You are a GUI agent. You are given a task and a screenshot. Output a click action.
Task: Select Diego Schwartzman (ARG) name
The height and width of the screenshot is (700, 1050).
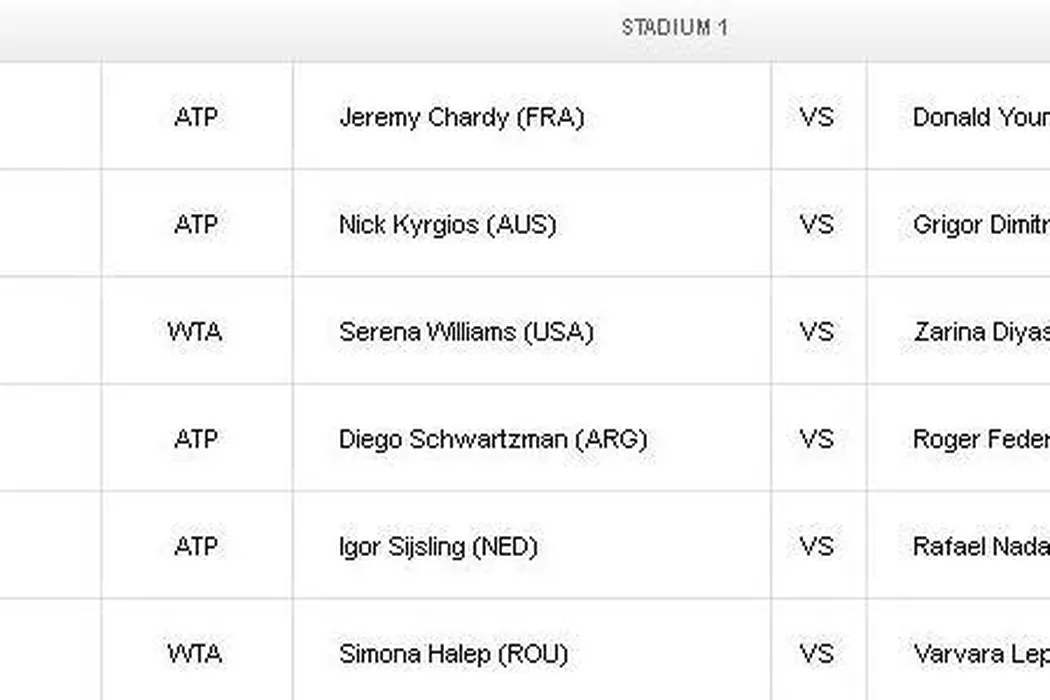[x=493, y=439]
